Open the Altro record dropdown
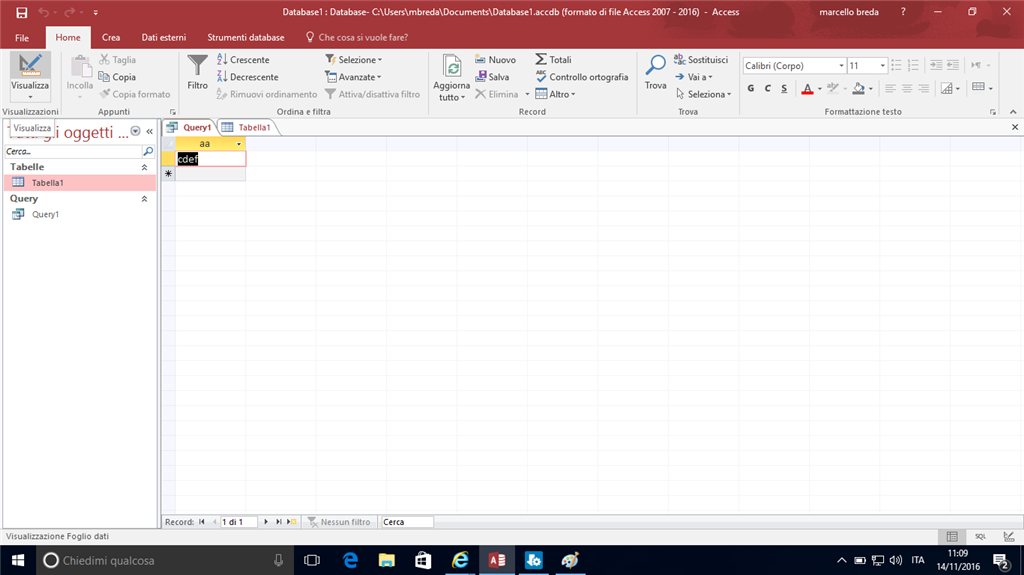 pos(556,94)
